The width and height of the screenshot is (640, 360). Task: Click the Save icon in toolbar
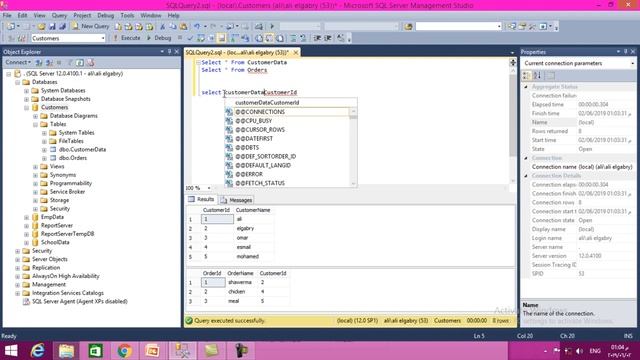52,27
